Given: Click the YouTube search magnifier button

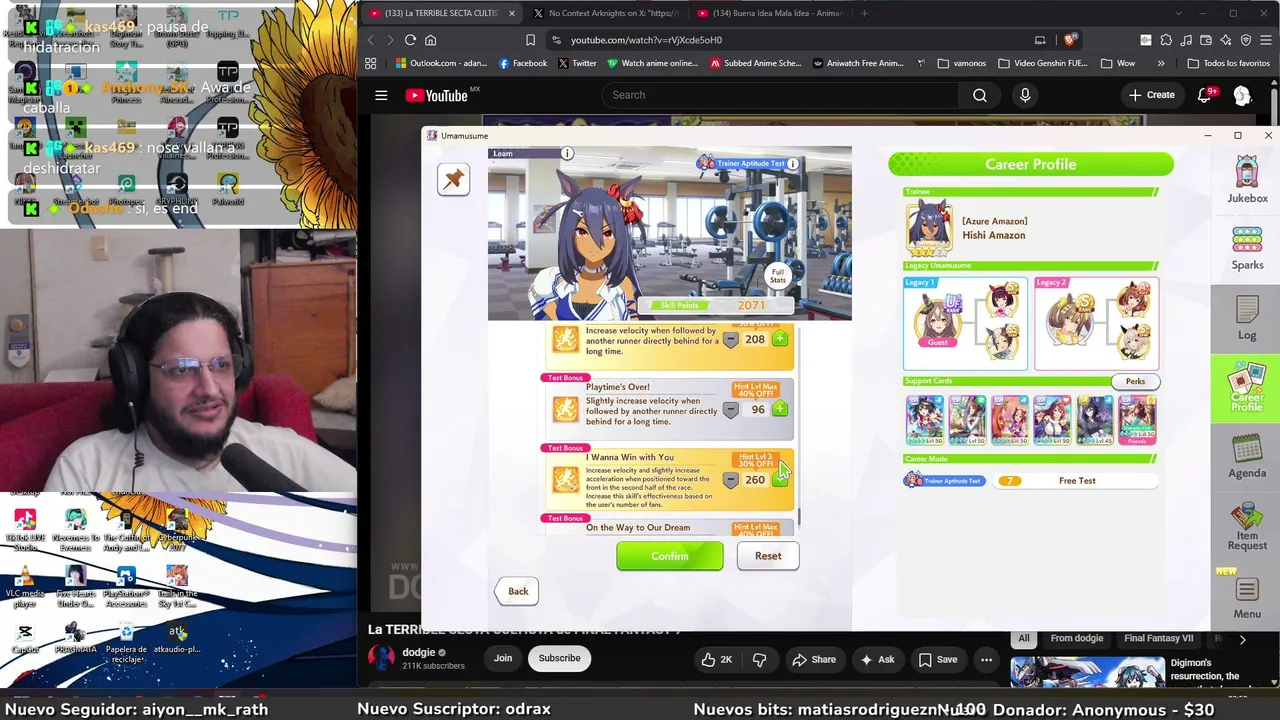Looking at the screenshot, I should click(x=980, y=95).
